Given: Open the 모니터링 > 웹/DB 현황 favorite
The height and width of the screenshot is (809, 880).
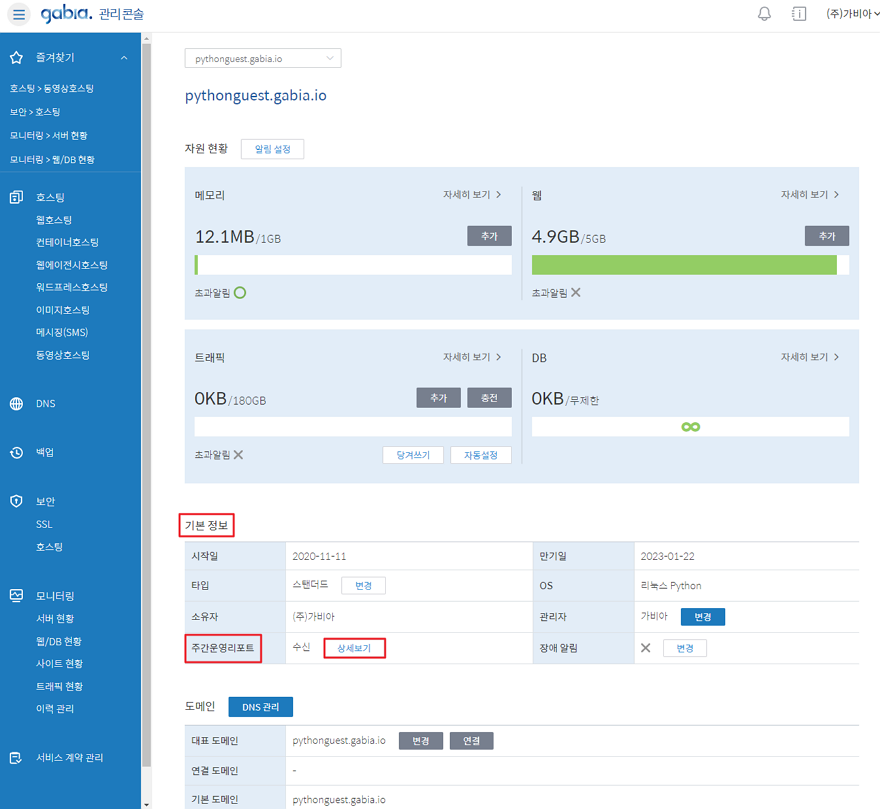Looking at the screenshot, I should [x=52, y=160].
